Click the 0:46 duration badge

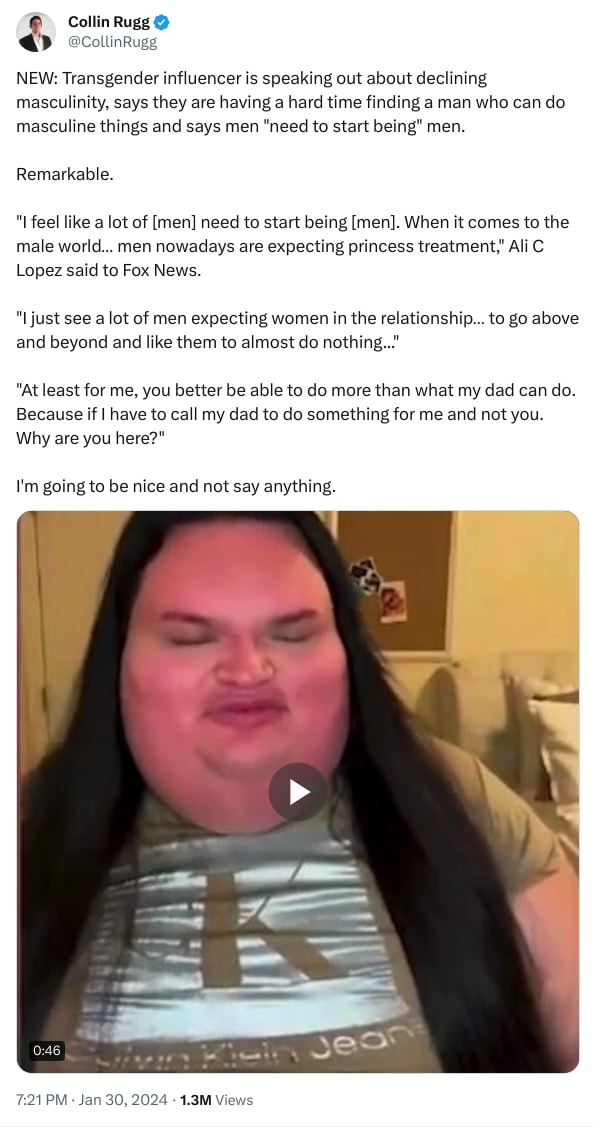click(47, 1050)
